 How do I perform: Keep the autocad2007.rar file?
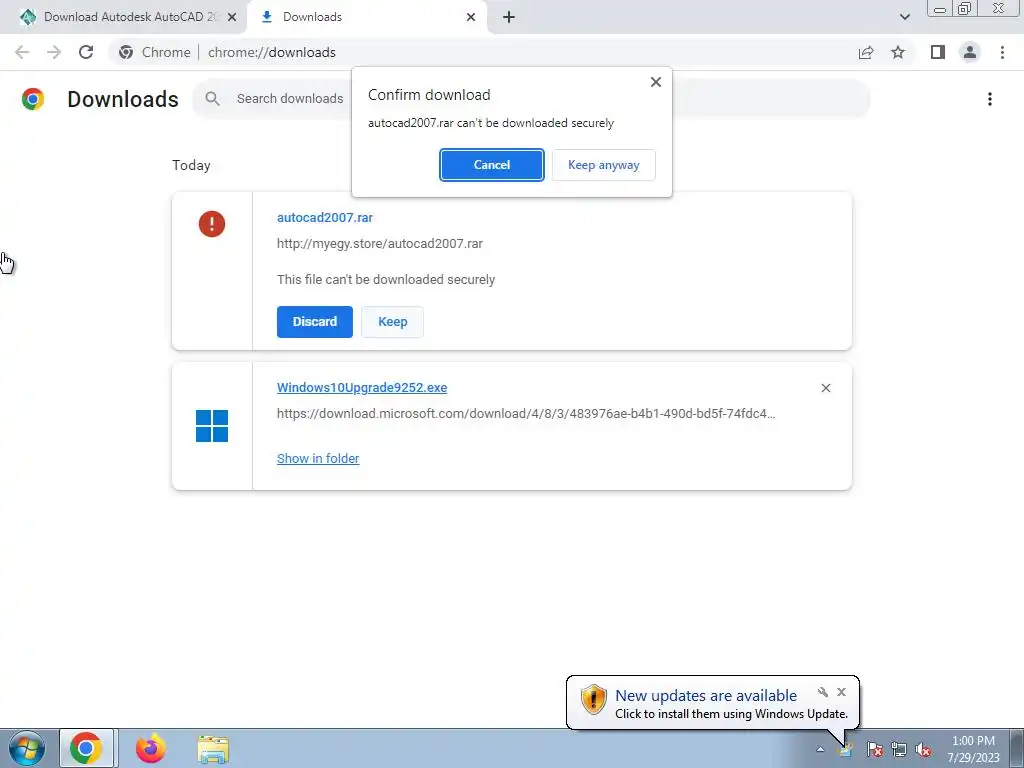pyautogui.click(x=392, y=321)
